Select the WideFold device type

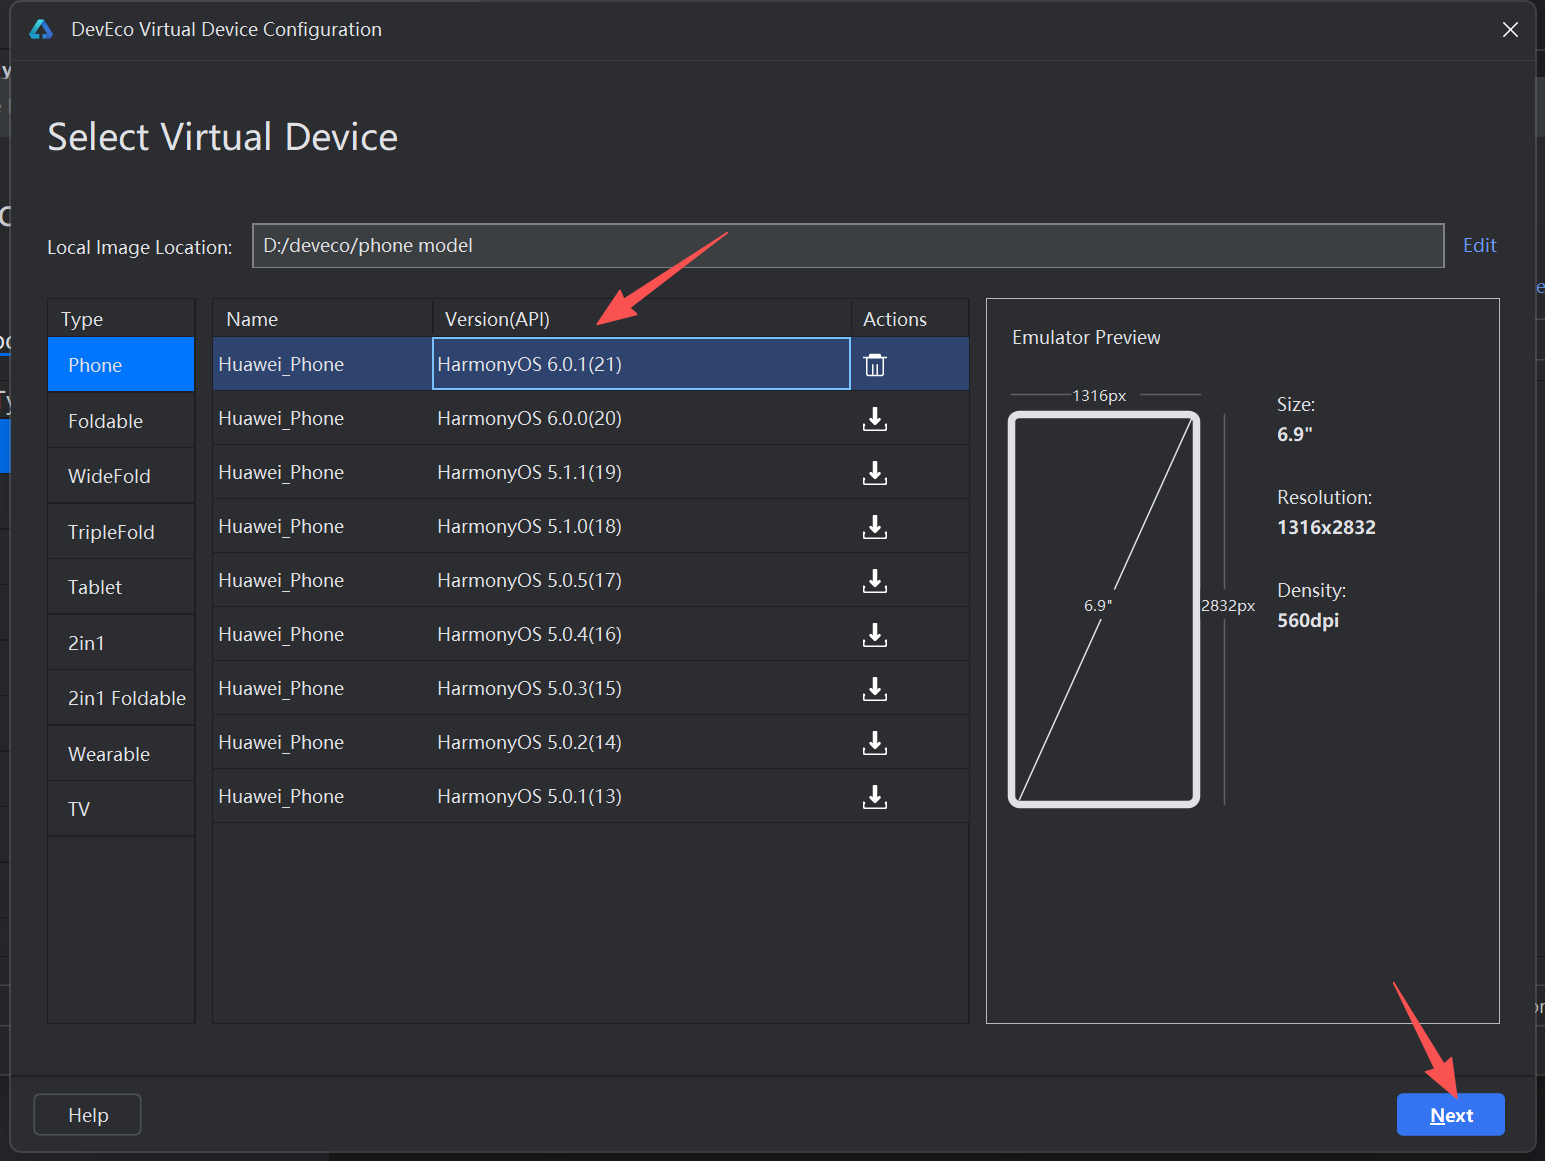(121, 476)
